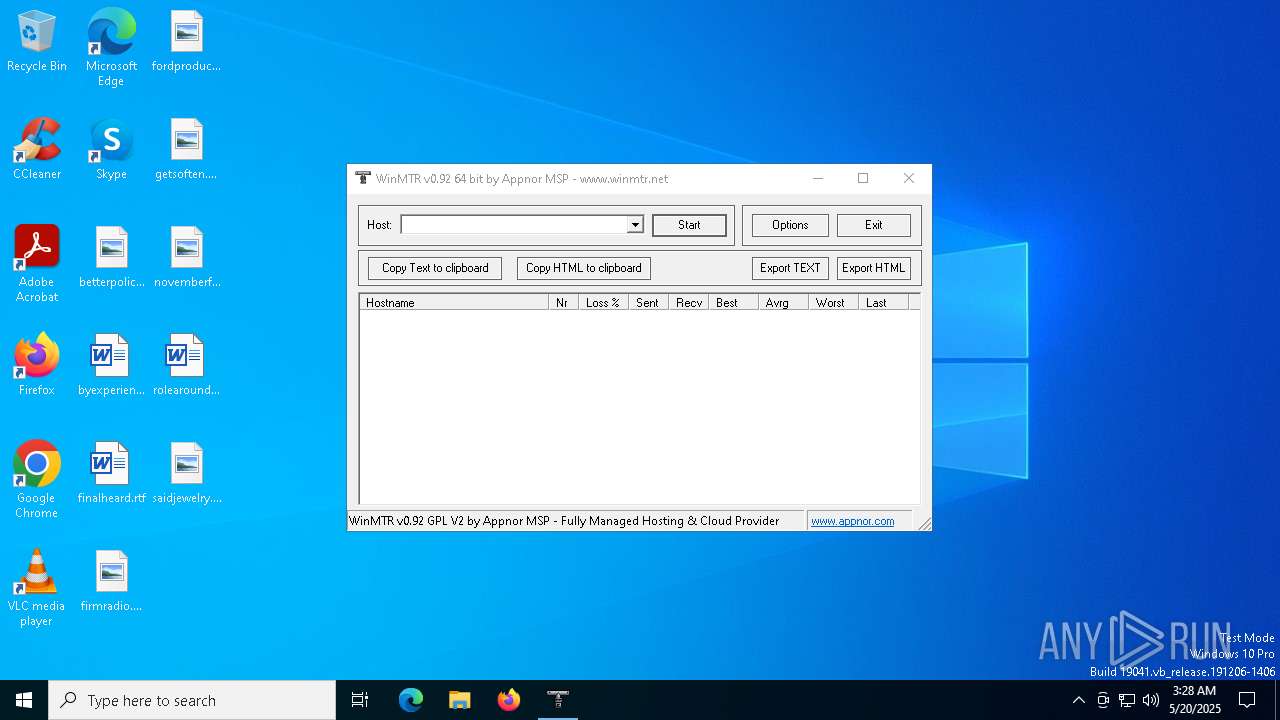Open the Recycle Bin desktop icon
The height and width of the screenshot is (720, 1280).
[x=37, y=42]
